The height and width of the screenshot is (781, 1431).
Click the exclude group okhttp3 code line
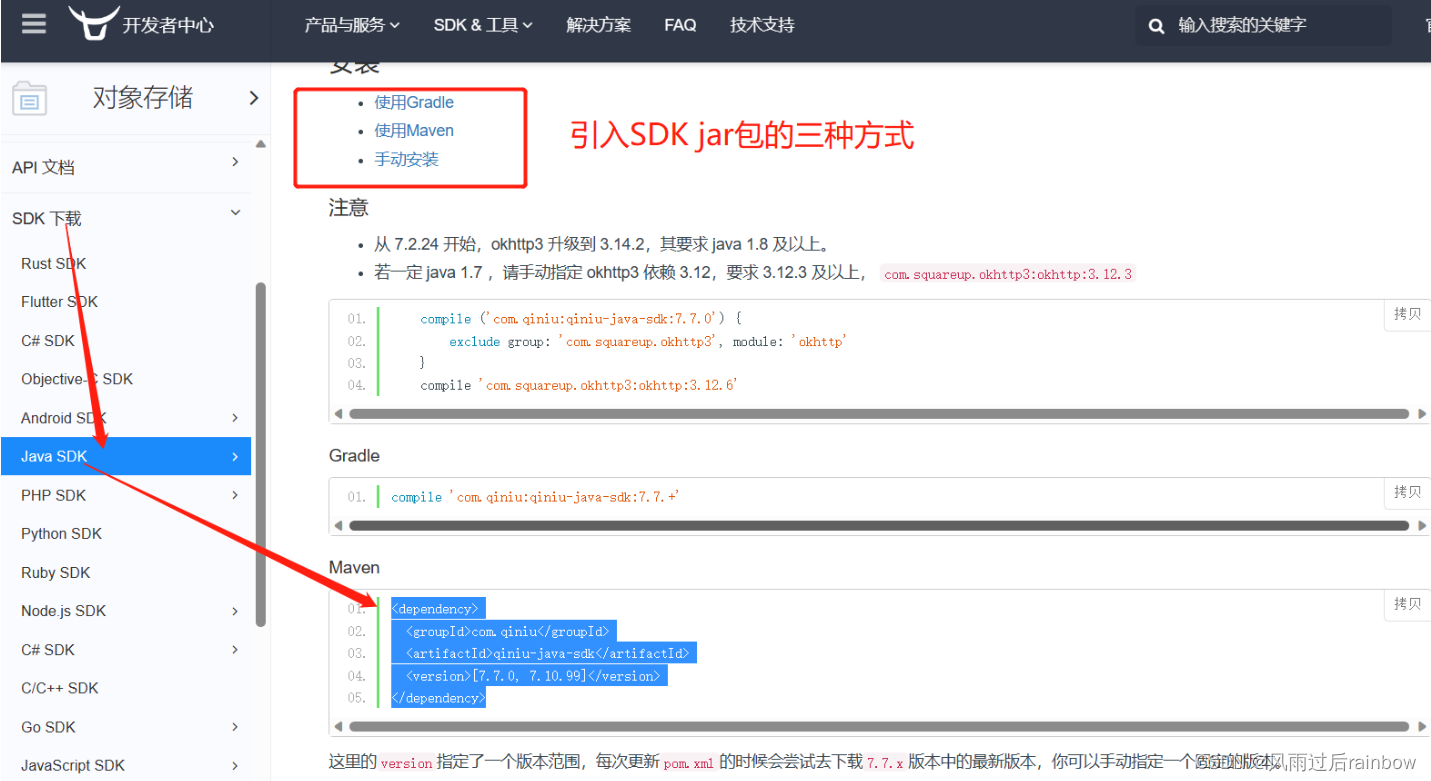point(648,341)
